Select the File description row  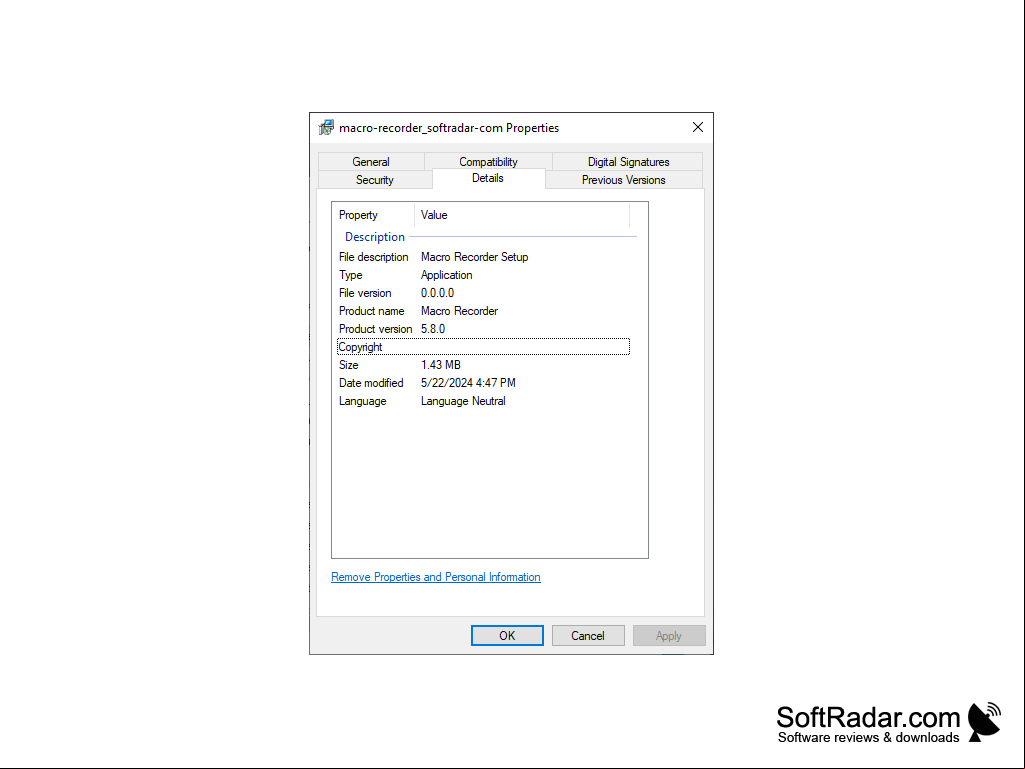[x=483, y=257]
